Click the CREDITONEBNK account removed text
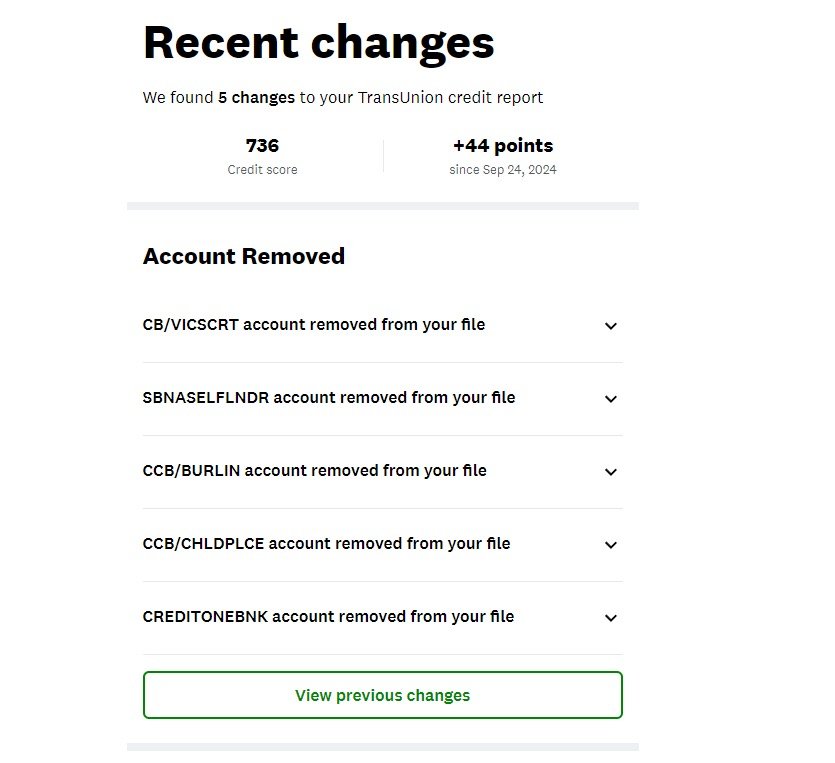 (328, 617)
